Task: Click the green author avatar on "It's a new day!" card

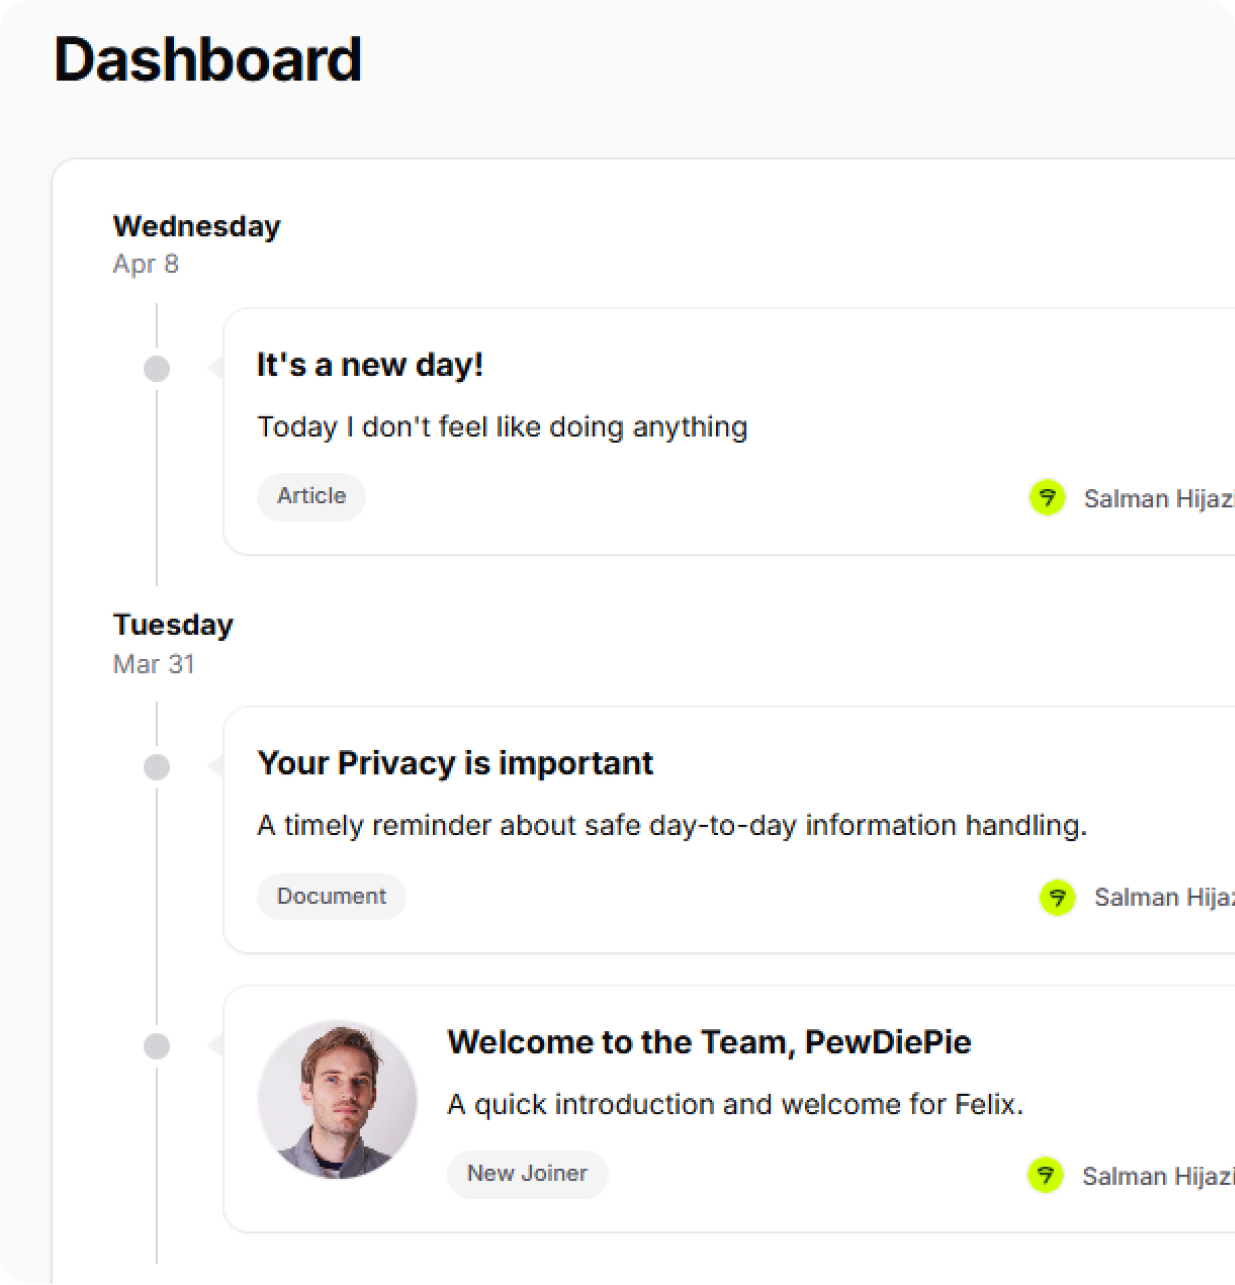Action: coord(1047,497)
